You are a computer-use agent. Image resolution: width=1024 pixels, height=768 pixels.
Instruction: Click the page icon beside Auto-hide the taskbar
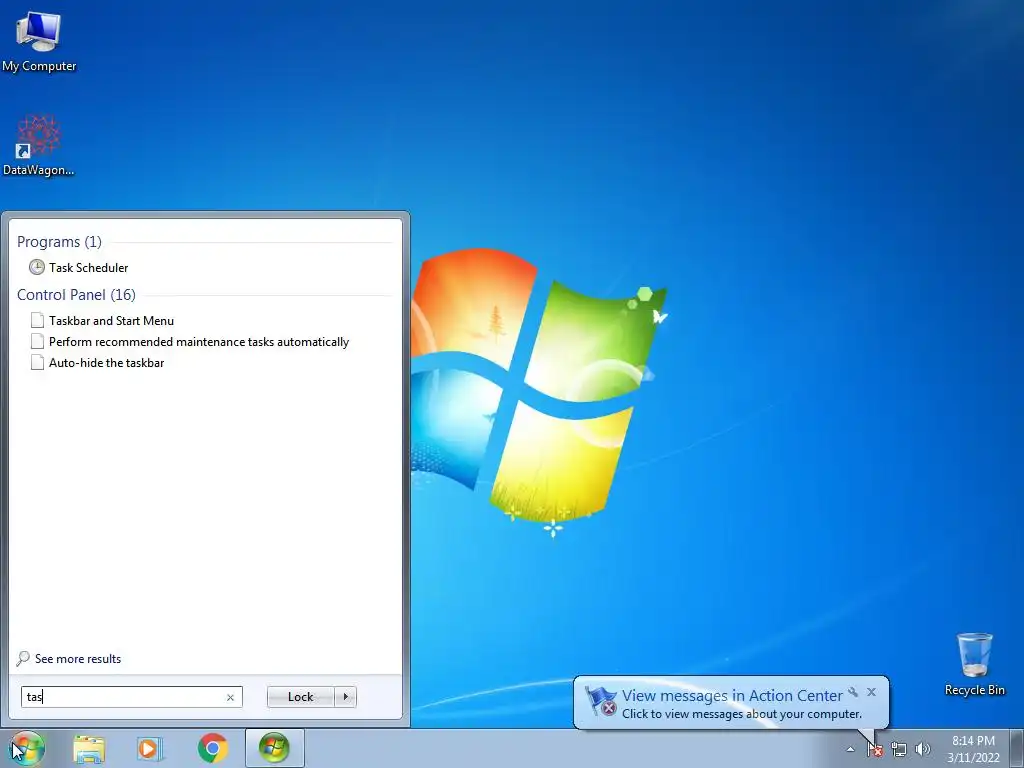point(37,362)
